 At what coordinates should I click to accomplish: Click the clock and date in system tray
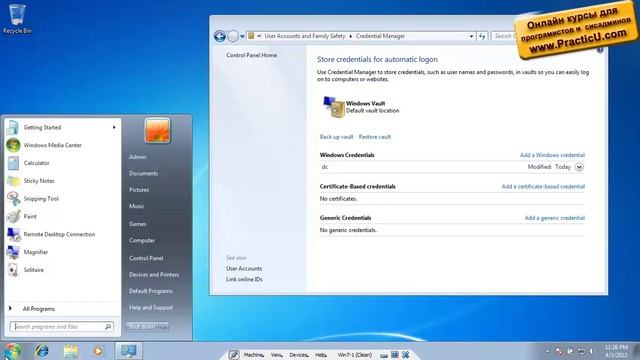pyautogui.click(x=616, y=351)
